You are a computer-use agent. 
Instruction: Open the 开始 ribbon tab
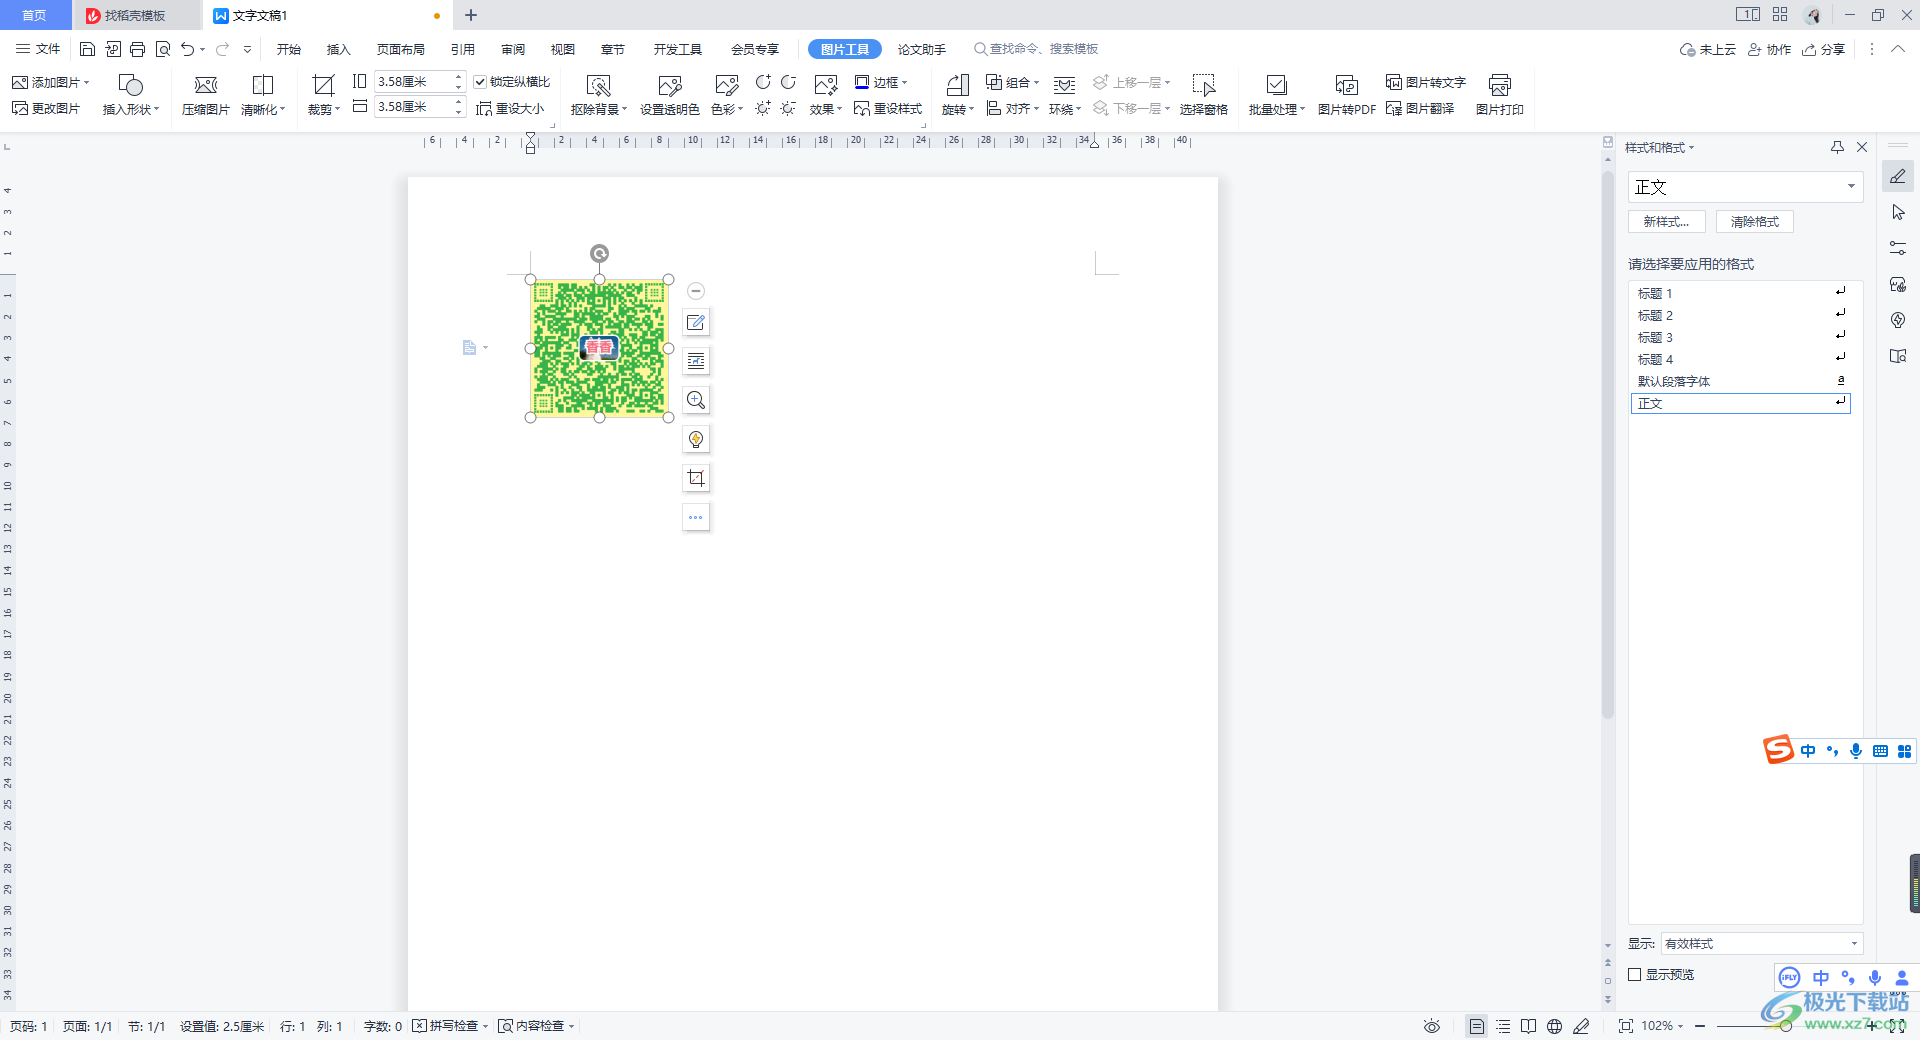click(289, 49)
